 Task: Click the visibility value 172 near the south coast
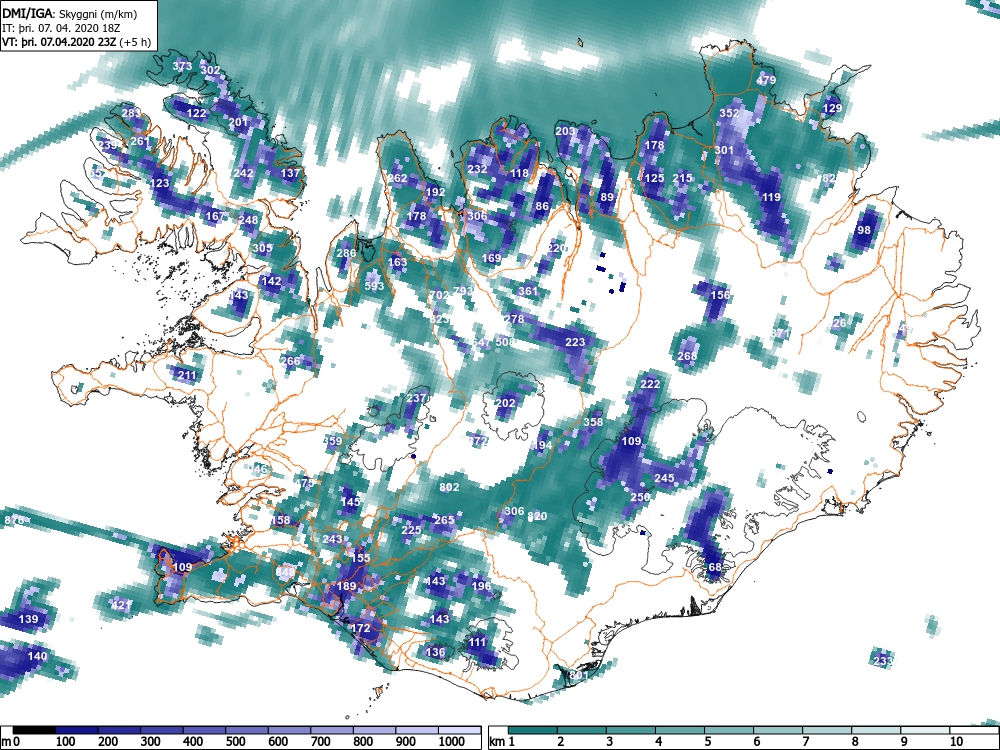coord(360,628)
